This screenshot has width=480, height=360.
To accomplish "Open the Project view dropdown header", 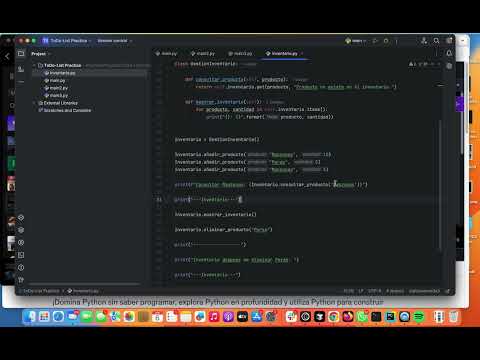I will point(40,54).
